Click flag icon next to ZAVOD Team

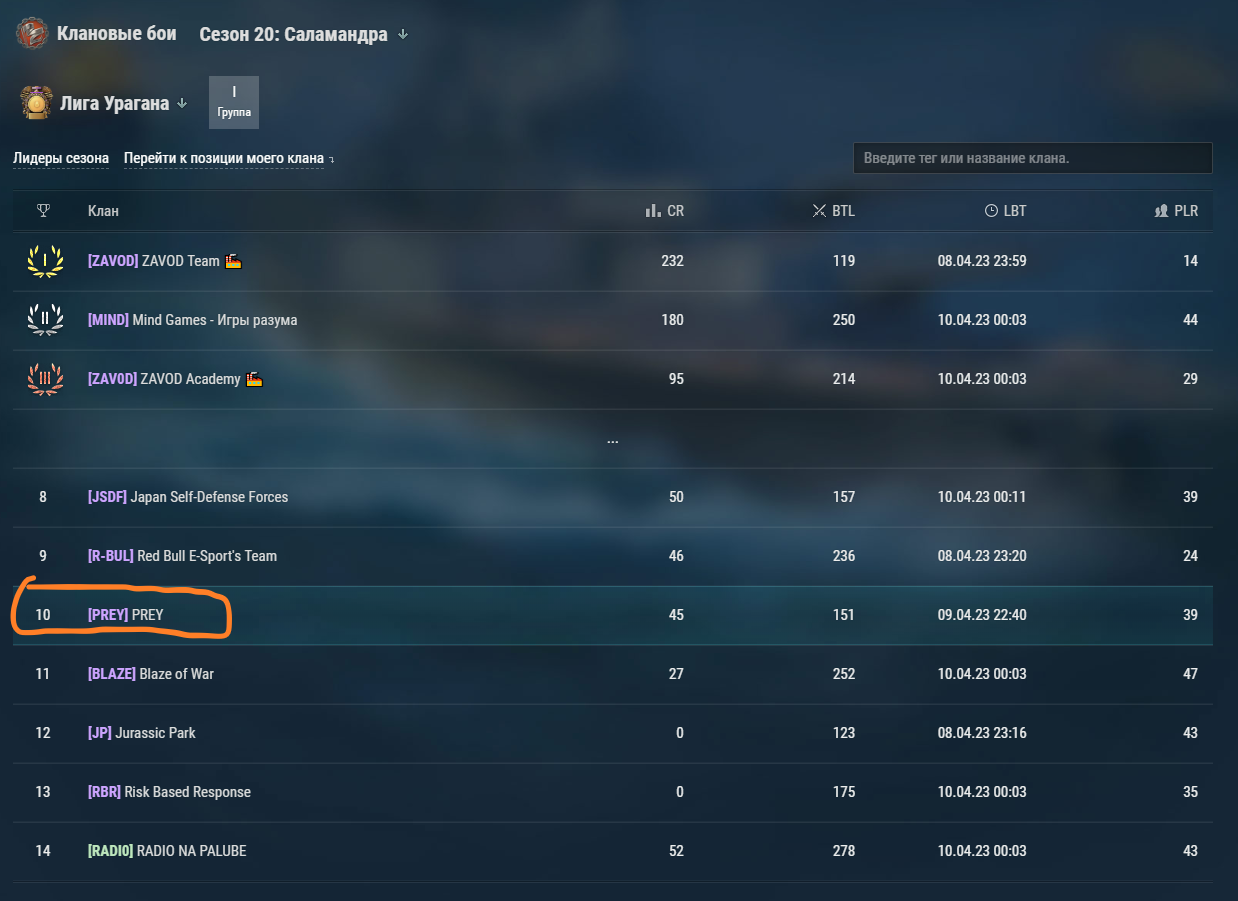point(234,261)
